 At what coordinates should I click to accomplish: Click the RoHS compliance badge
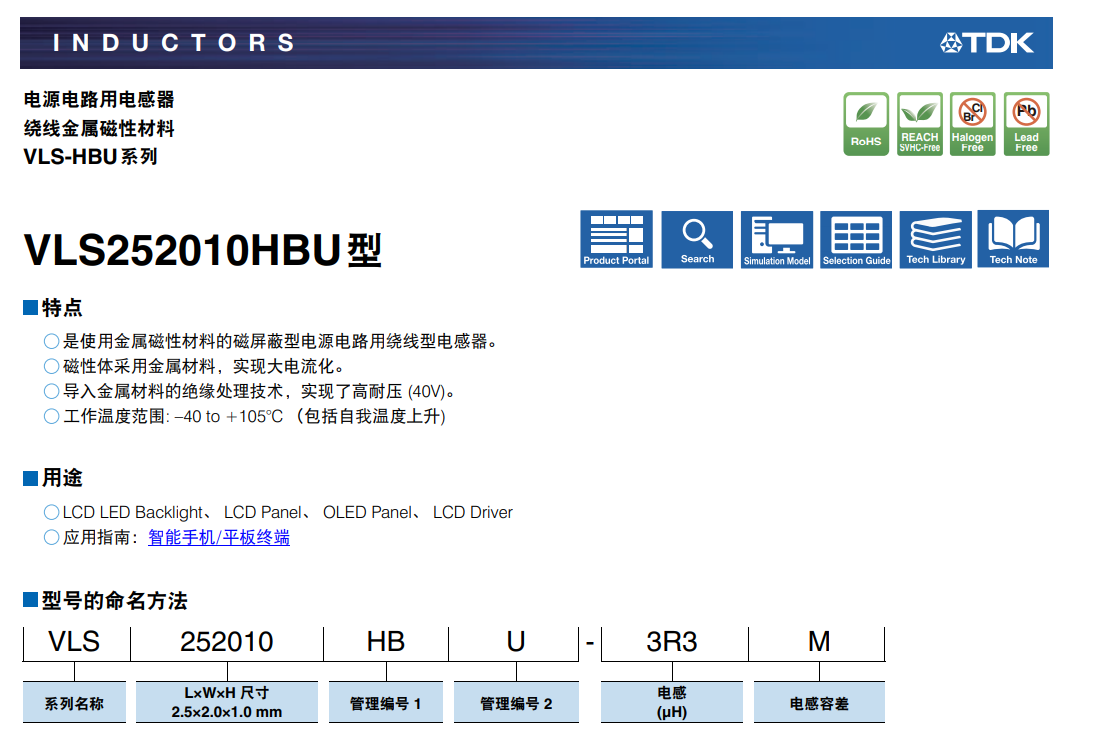coord(866,124)
